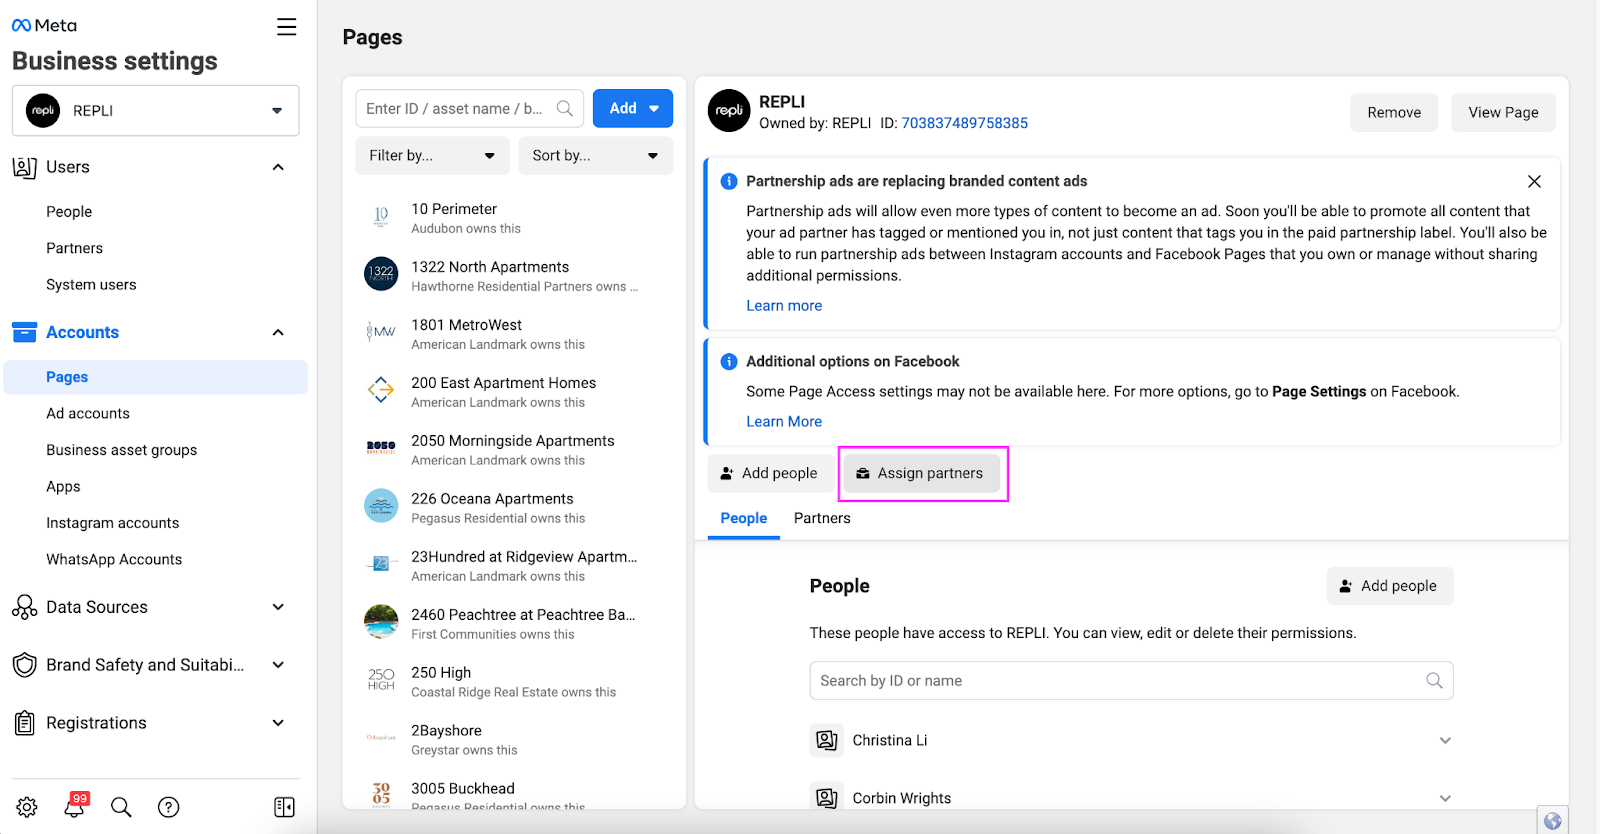Open notifications bell with 99 badge

(75, 806)
